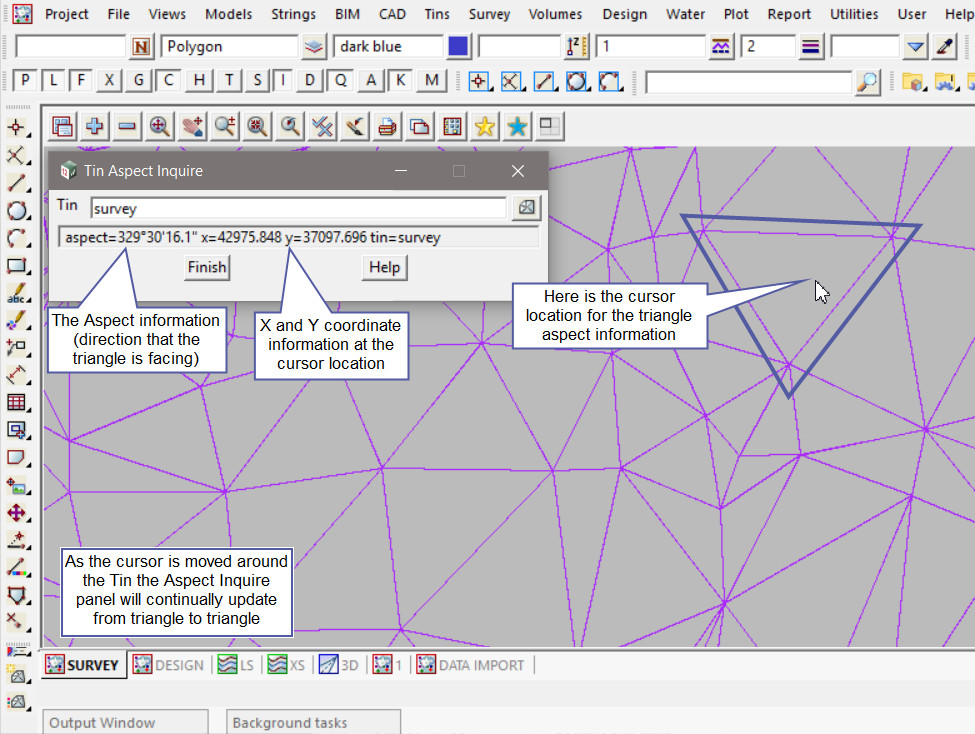
Task: Open the model layers picker beside Polygon
Action: coord(315,47)
